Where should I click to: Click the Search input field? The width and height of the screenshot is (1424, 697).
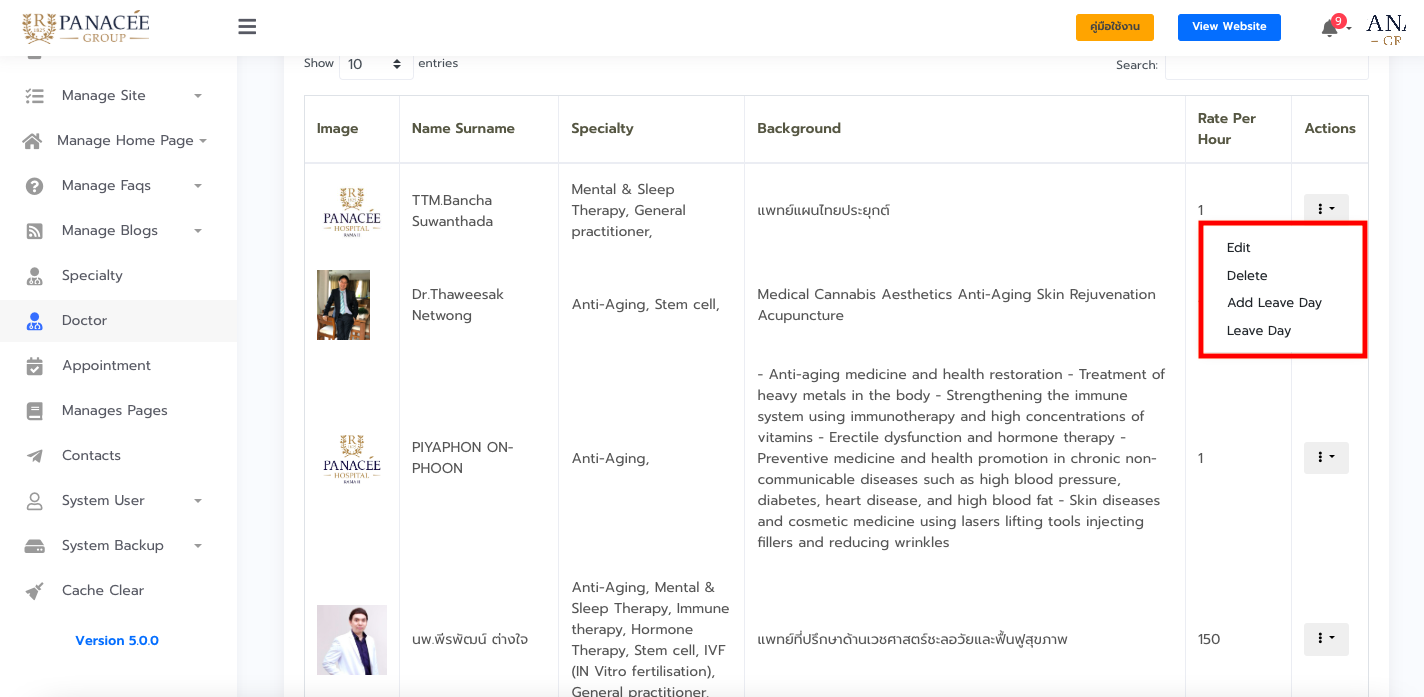1266,65
